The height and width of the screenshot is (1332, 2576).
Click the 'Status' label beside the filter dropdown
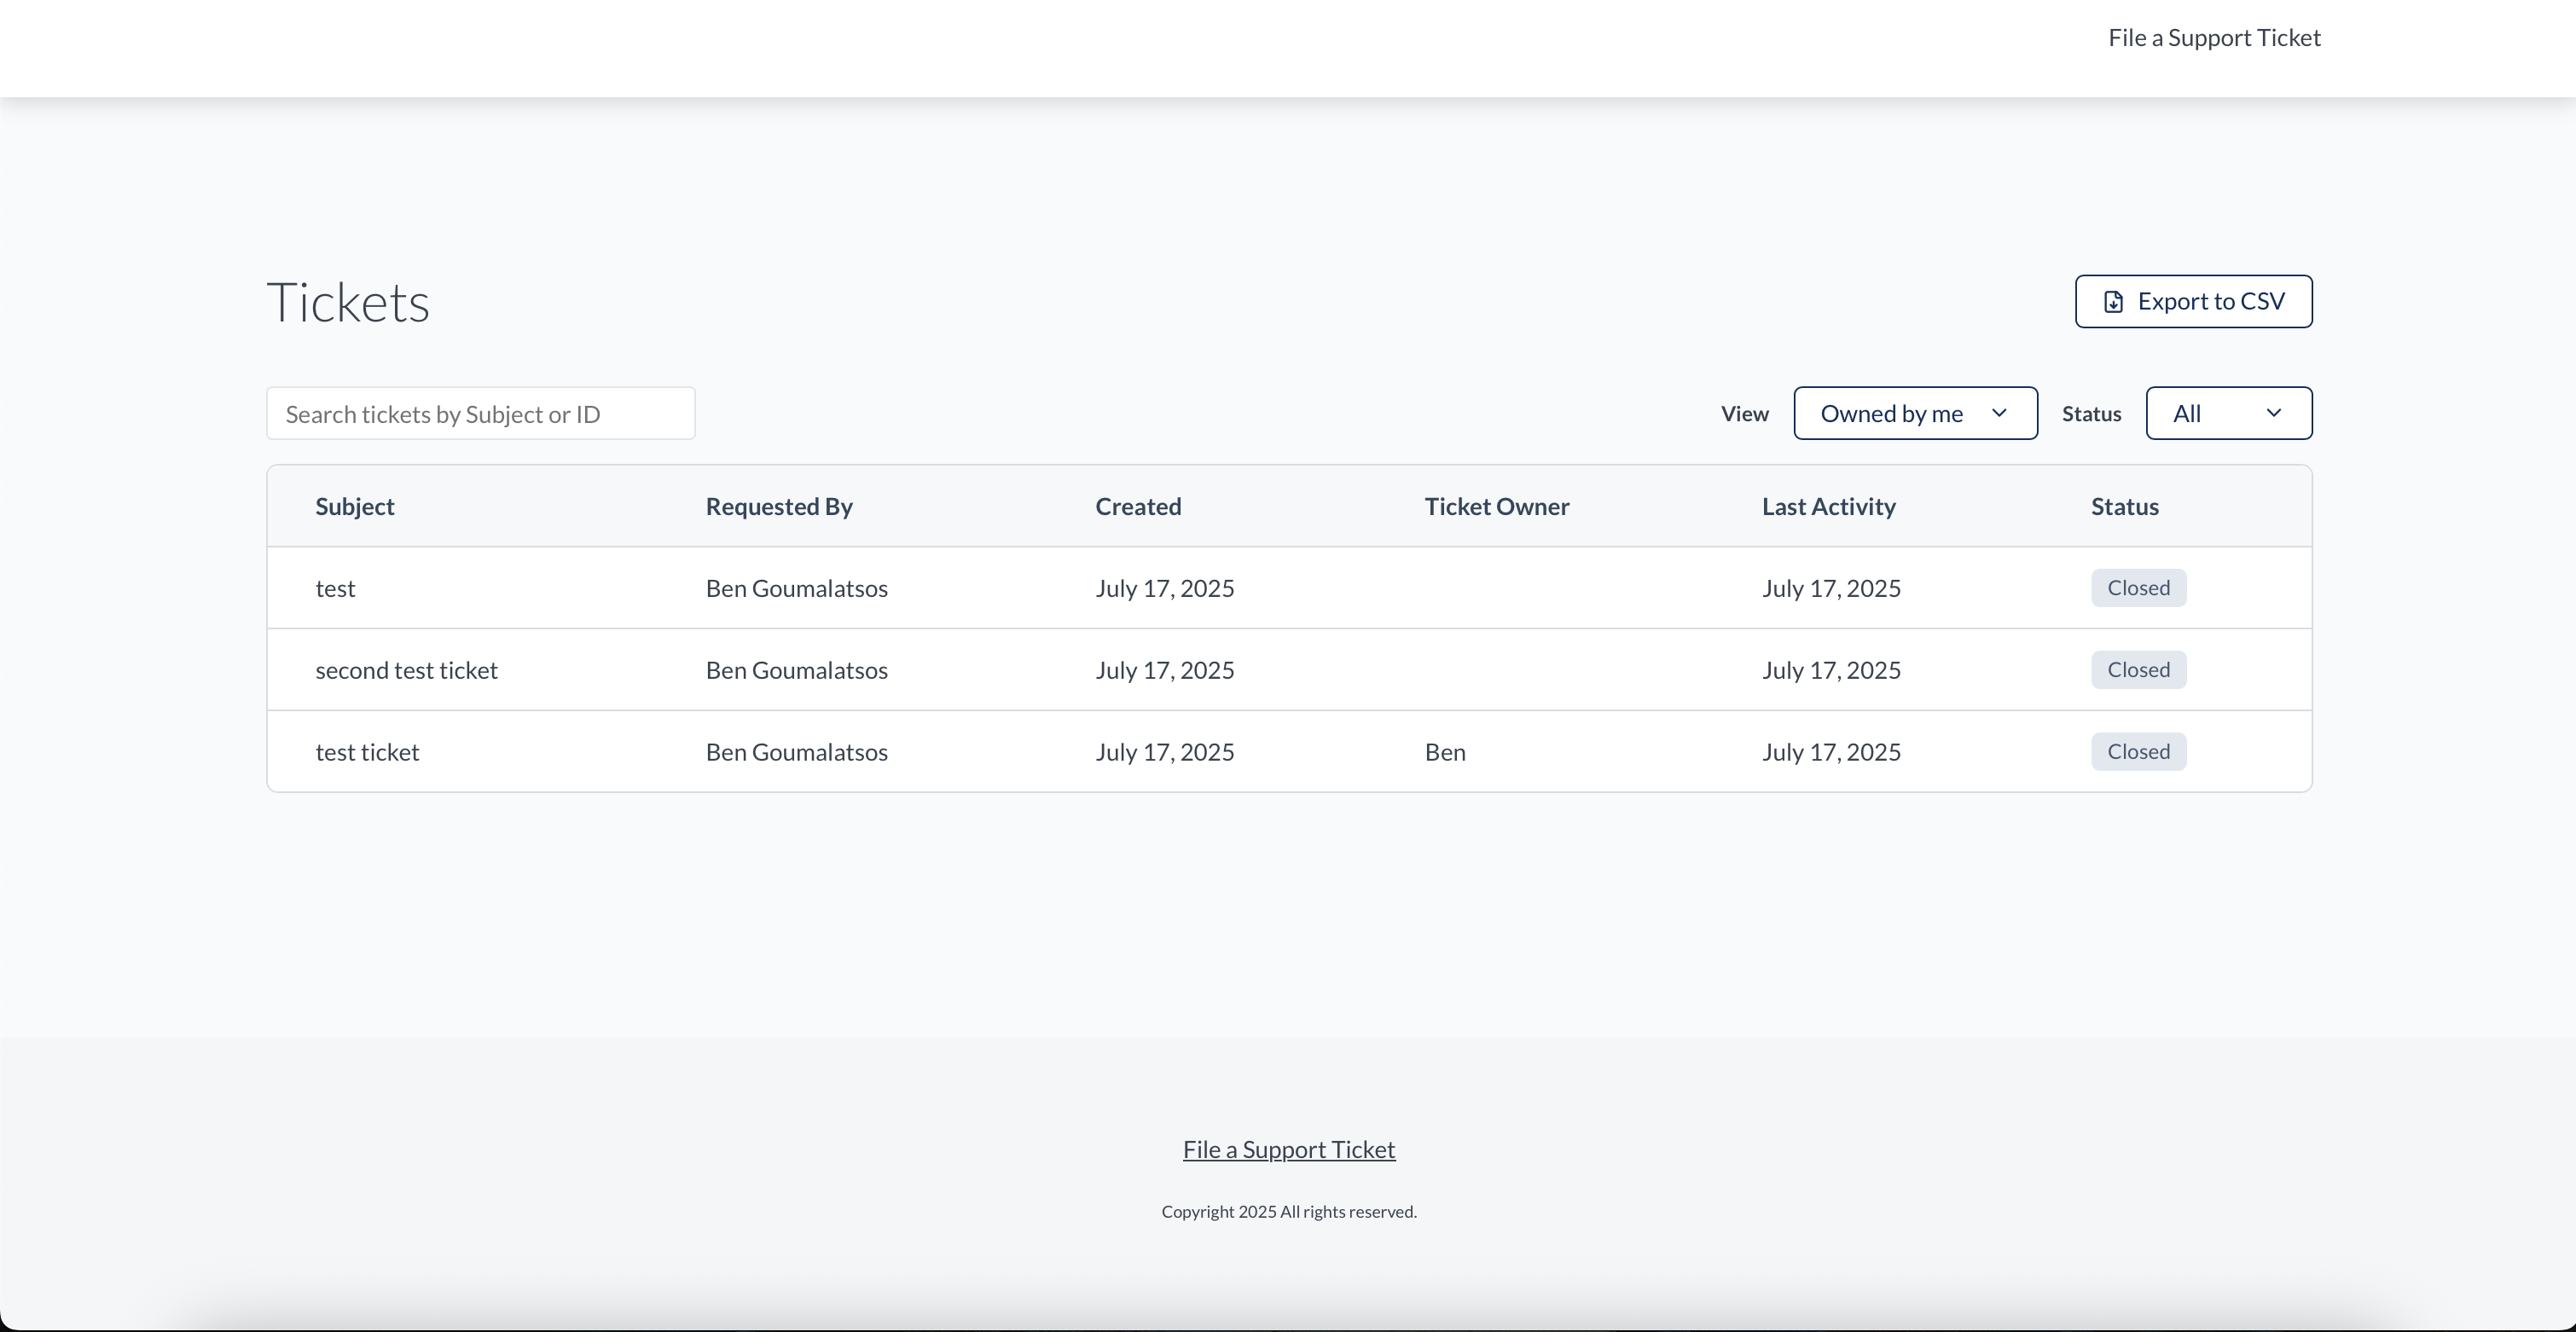(x=2091, y=414)
